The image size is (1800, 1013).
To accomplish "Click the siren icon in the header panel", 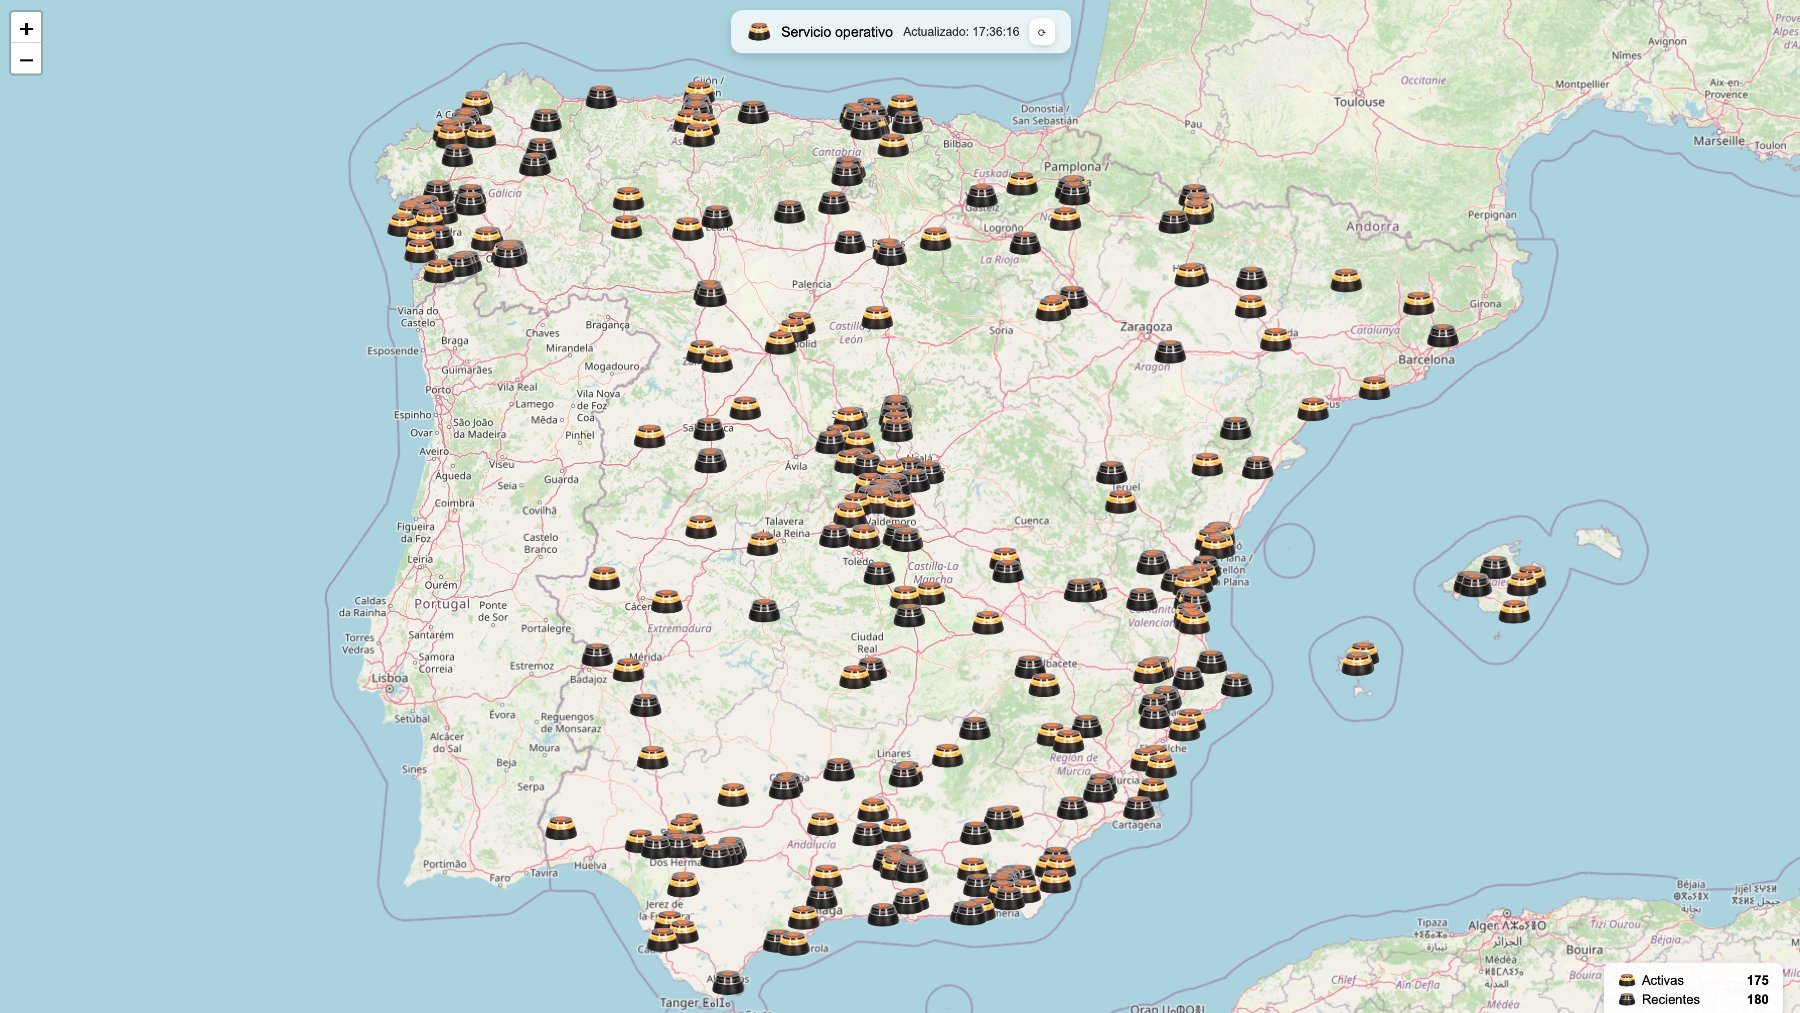I will click(x=759, y=31).
